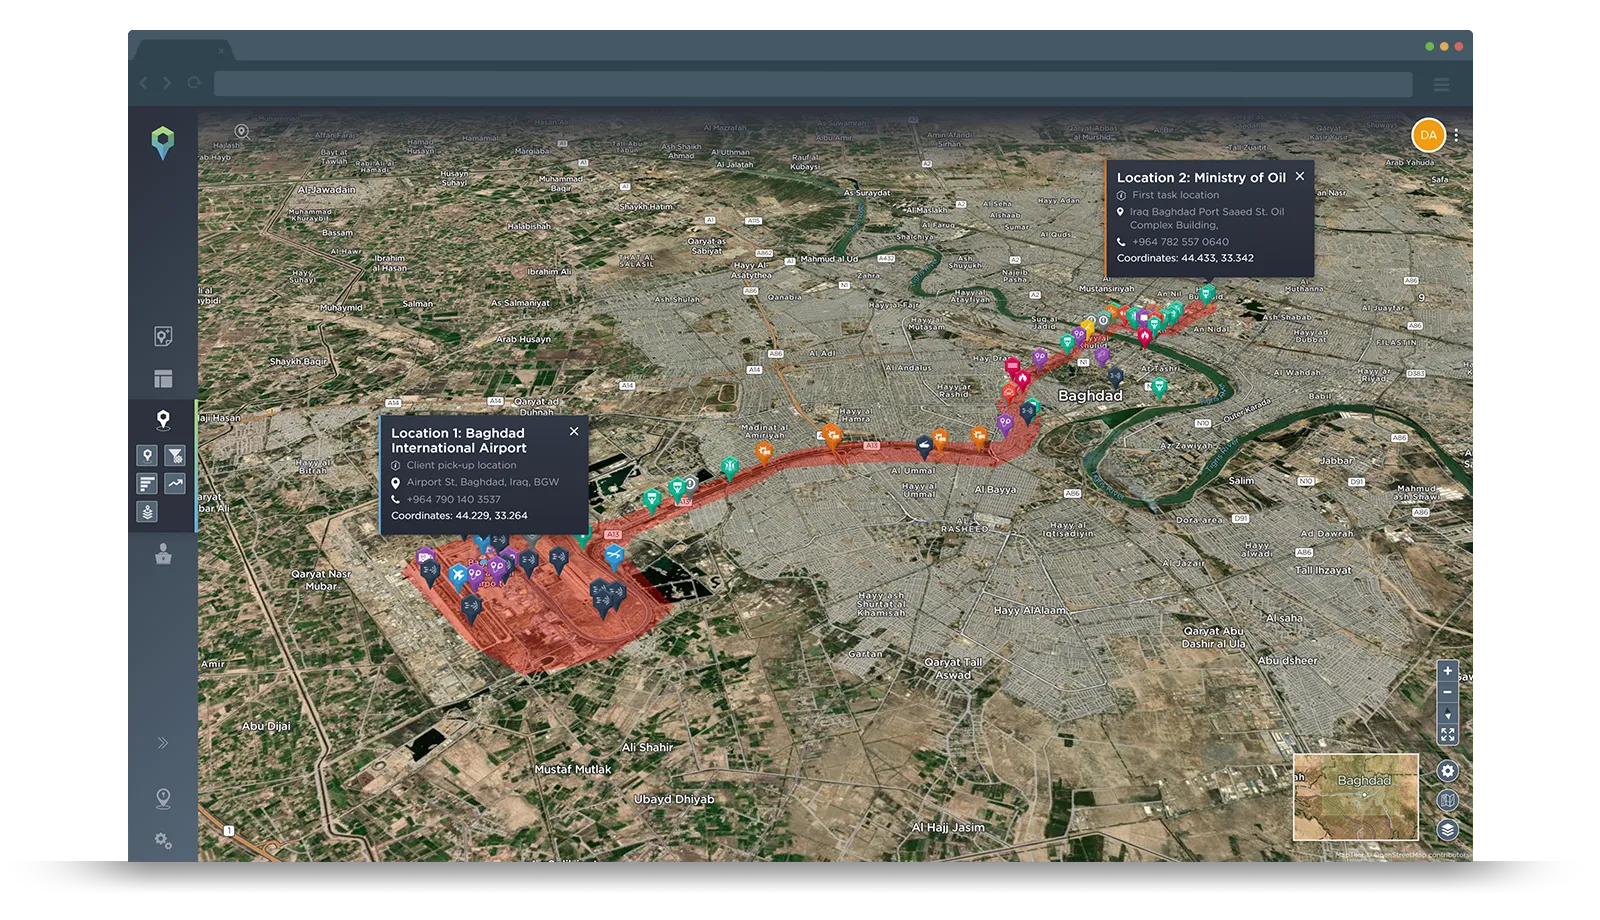
Task: Open the three-dot menu beside DA avatar
Action: point(1456,135)
